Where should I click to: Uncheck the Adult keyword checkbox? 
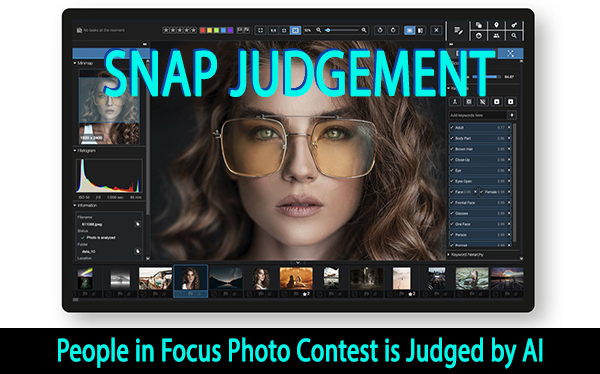click(452, 127)
